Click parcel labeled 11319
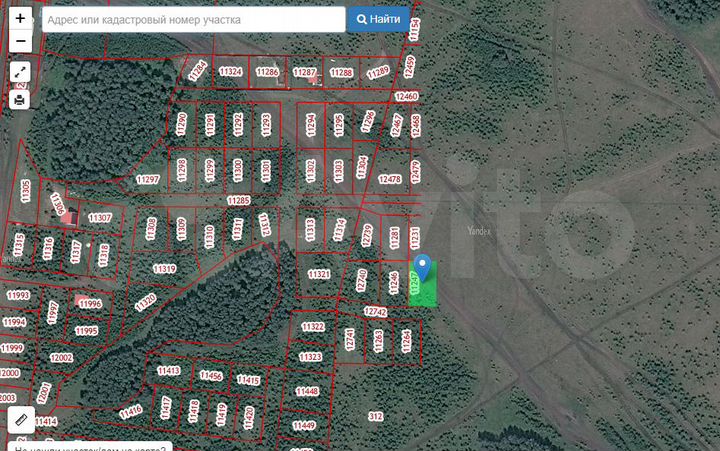Image resolution: width=720 pixels, height=451 pixels. coord(164,269)
